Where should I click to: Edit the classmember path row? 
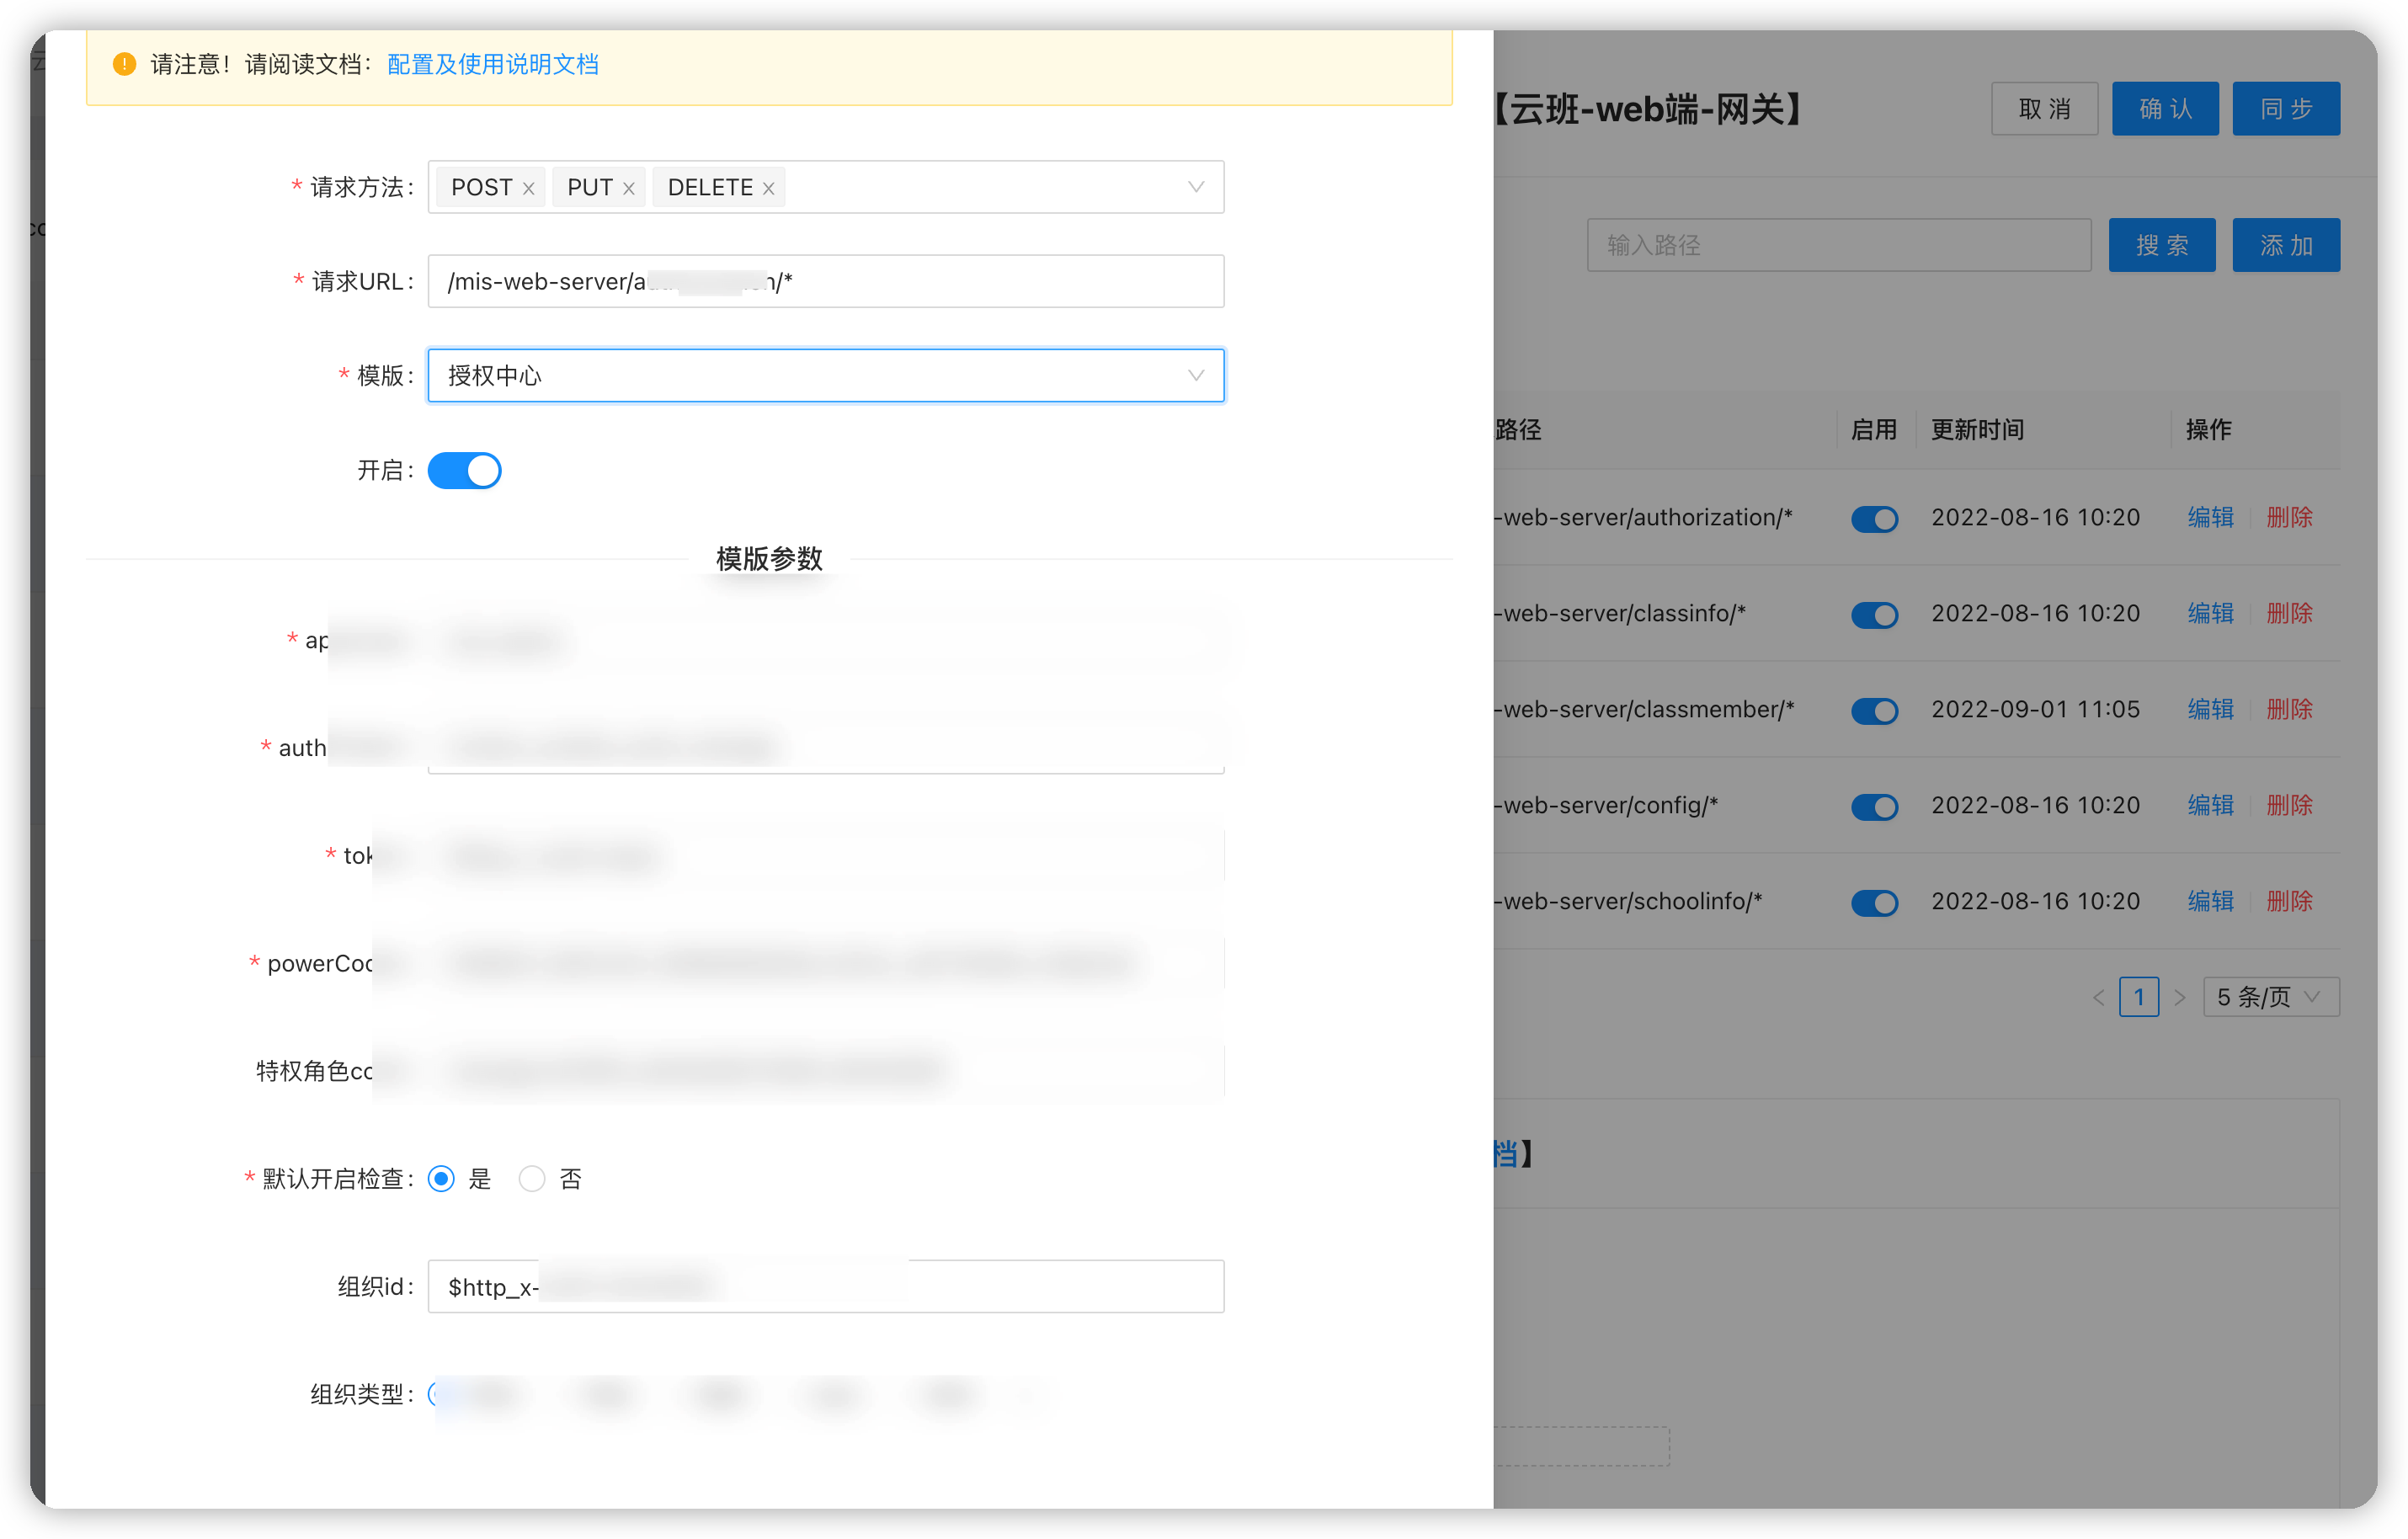[2210, 709]
